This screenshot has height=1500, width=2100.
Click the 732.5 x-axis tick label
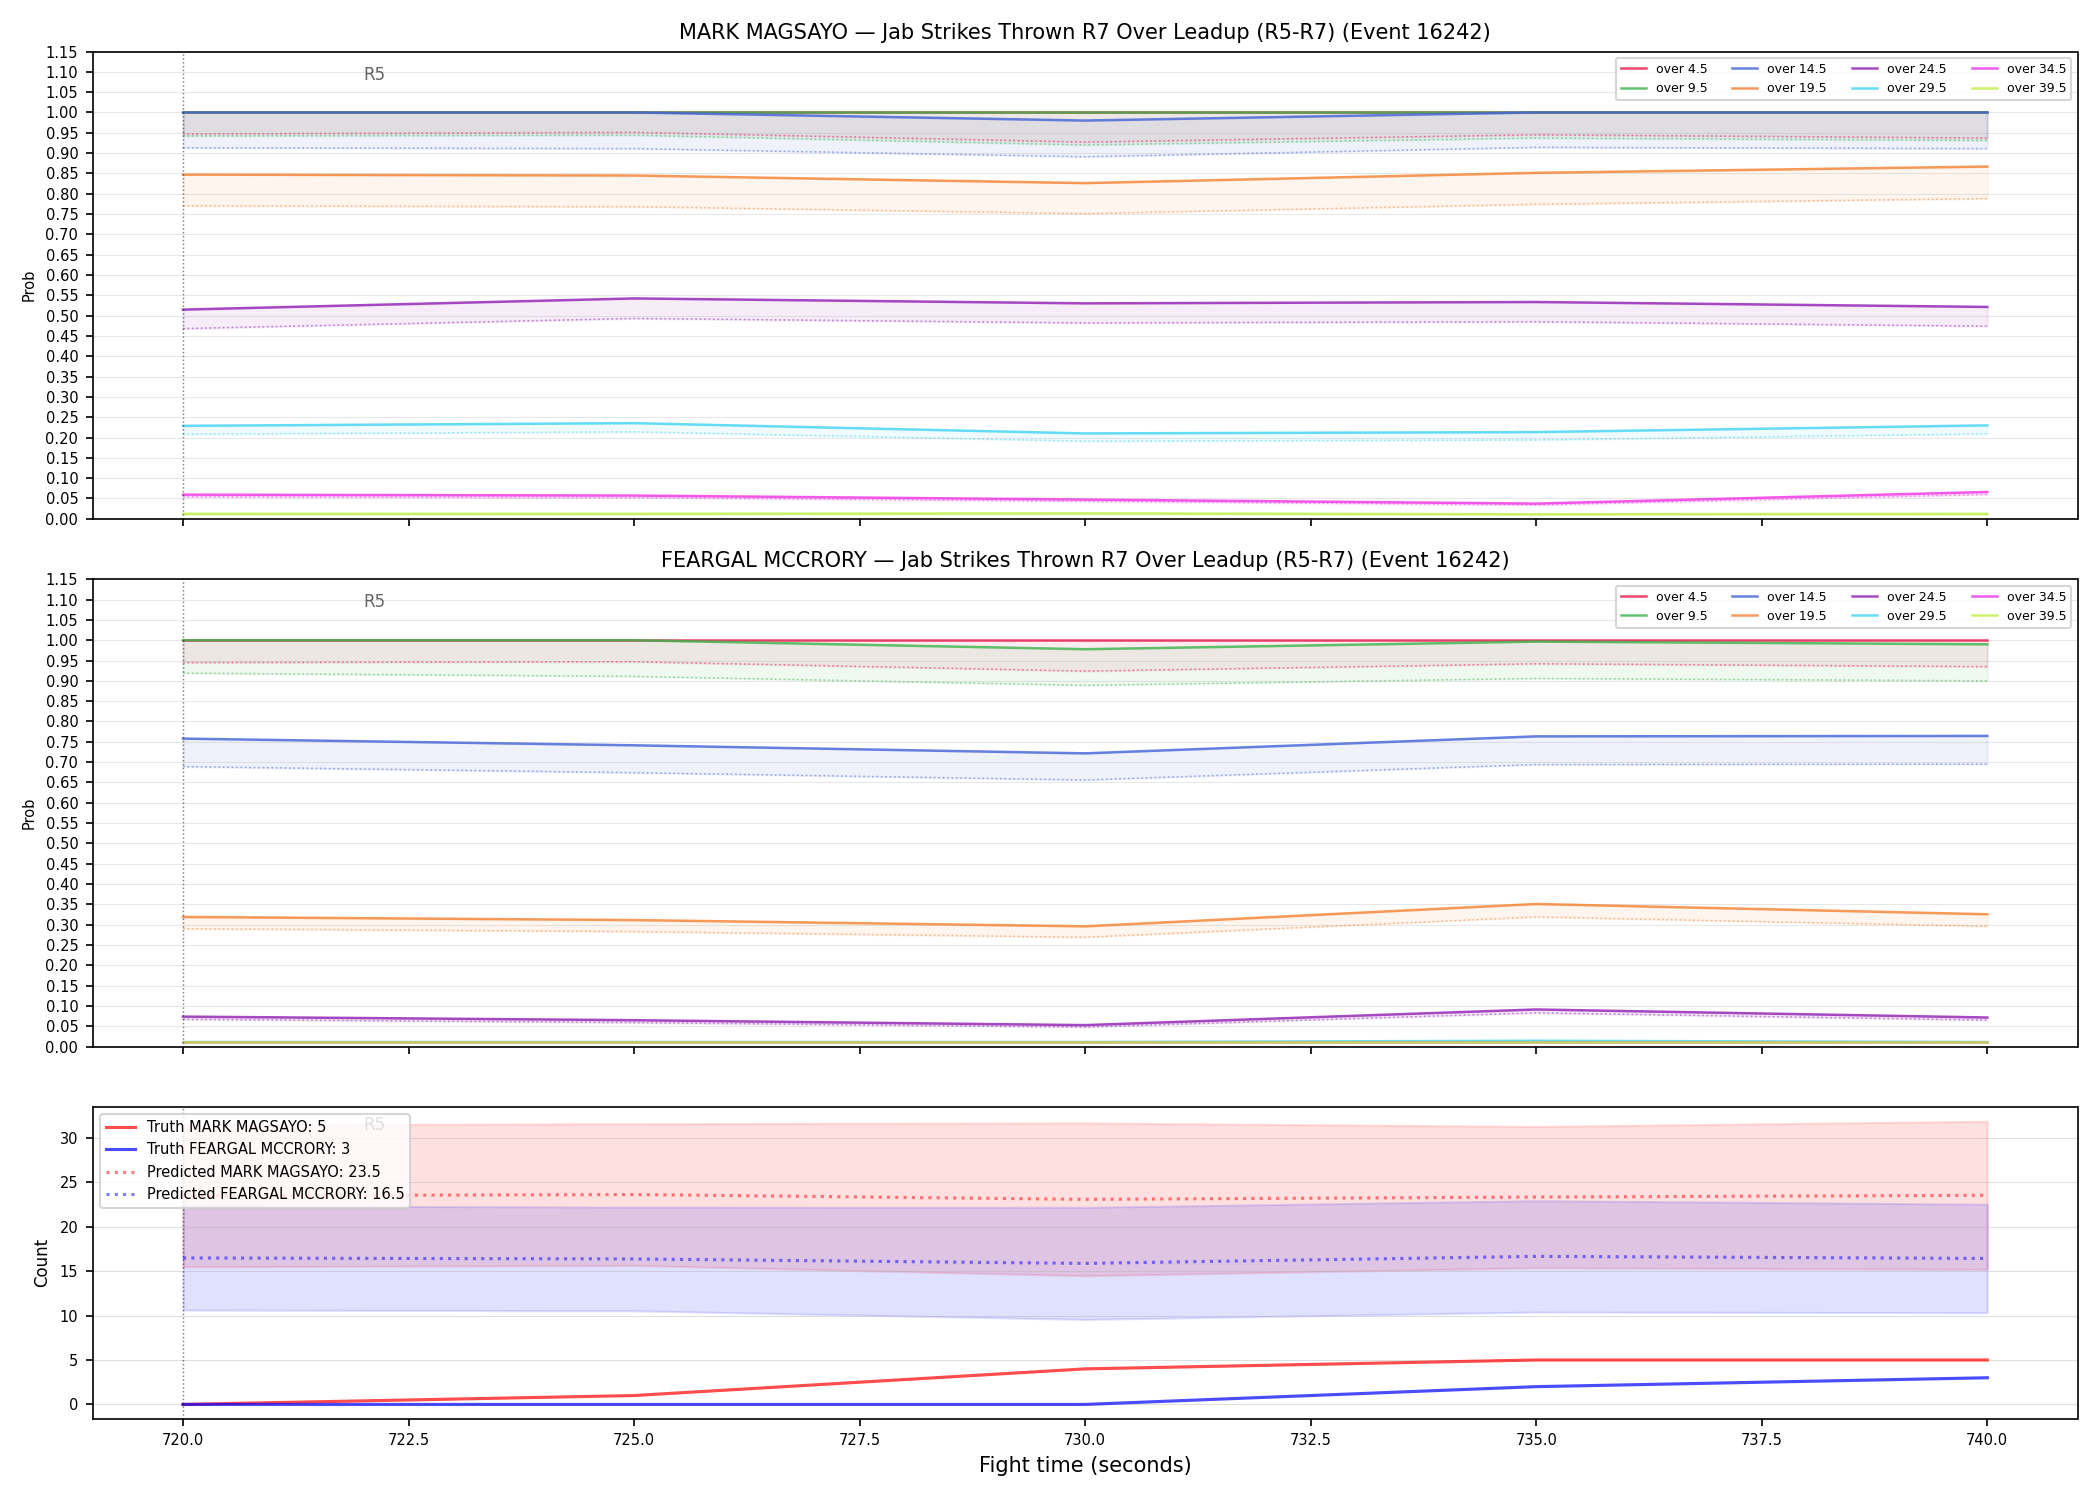pos(1310,1440)
